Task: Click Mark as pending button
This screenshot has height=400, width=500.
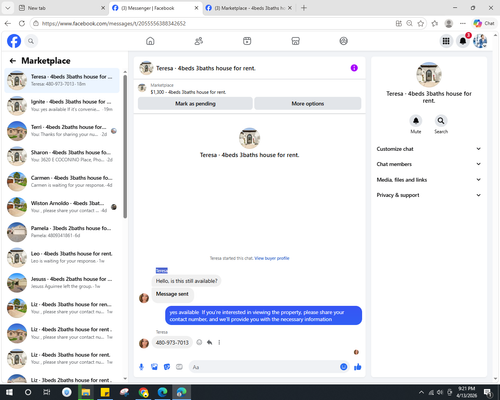Action: coord(195,104)
